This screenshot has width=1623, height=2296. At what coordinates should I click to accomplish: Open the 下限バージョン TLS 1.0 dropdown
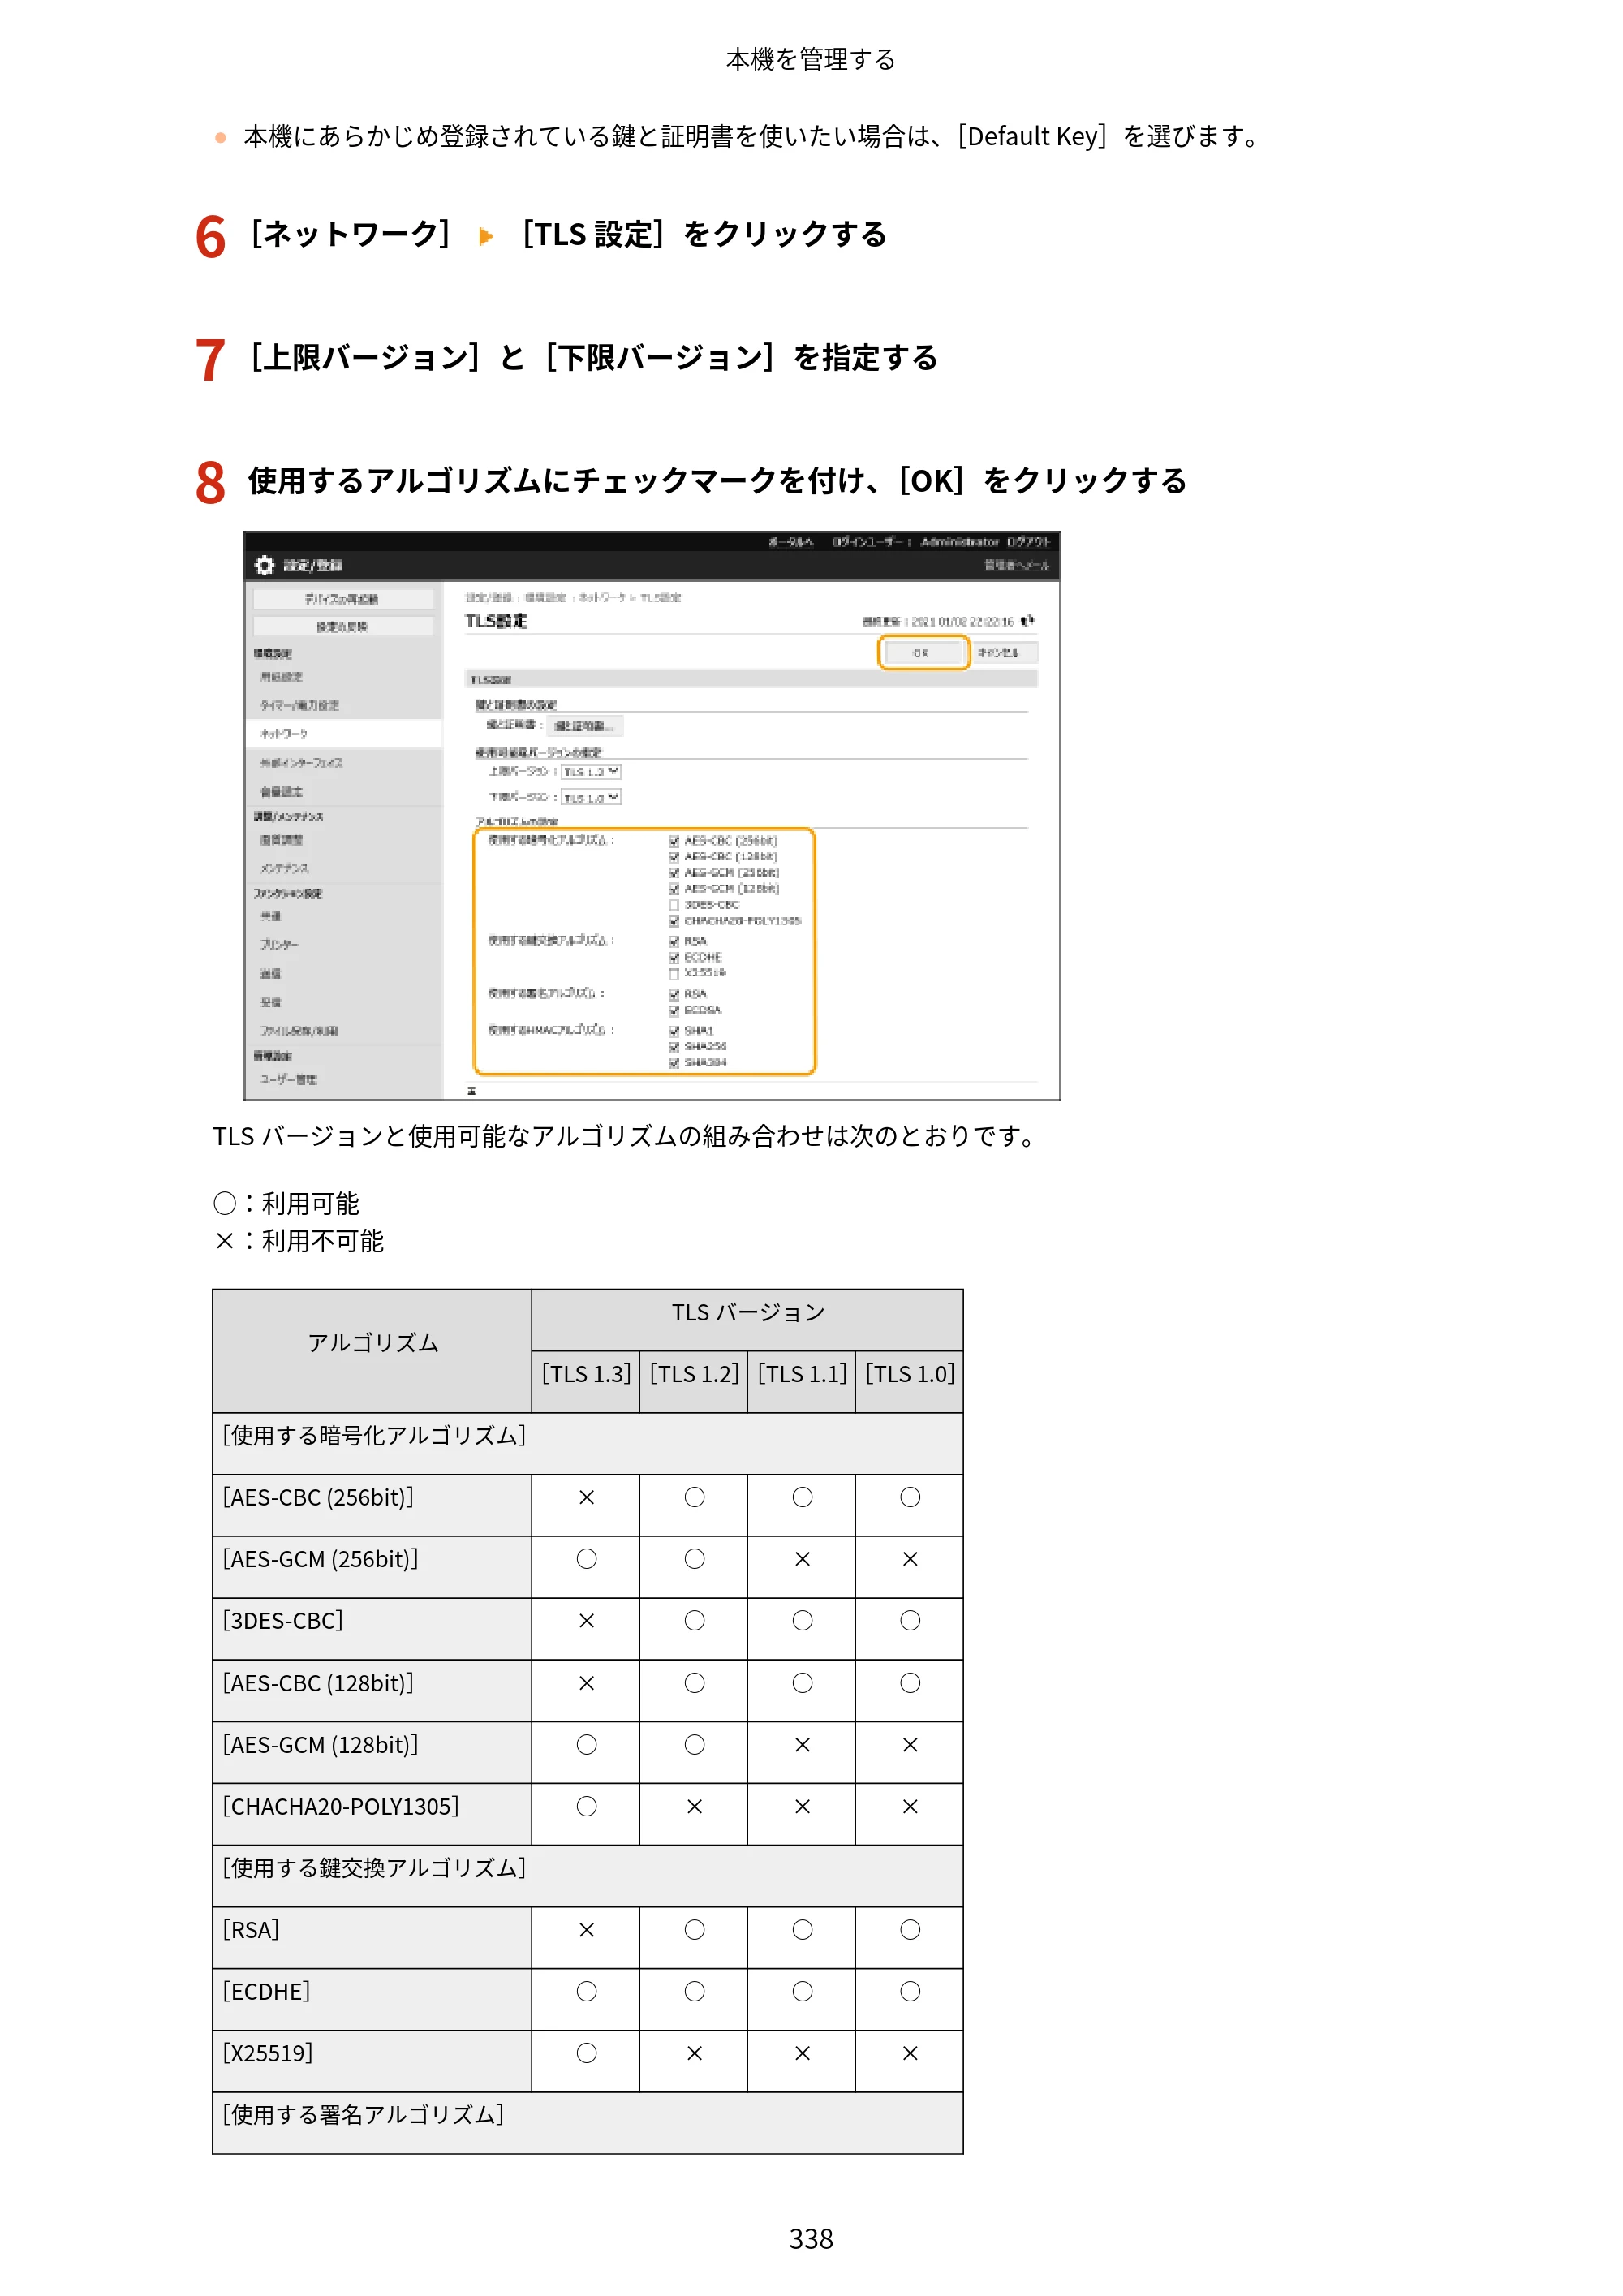point(591,797)
